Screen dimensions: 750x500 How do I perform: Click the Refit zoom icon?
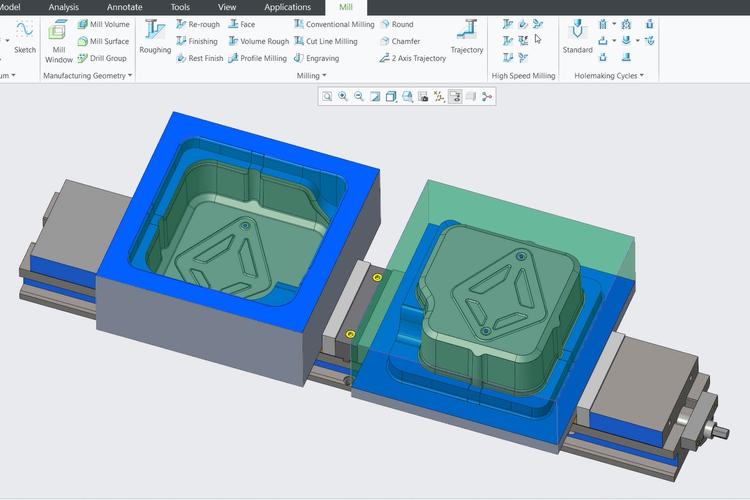coord(327,97)
